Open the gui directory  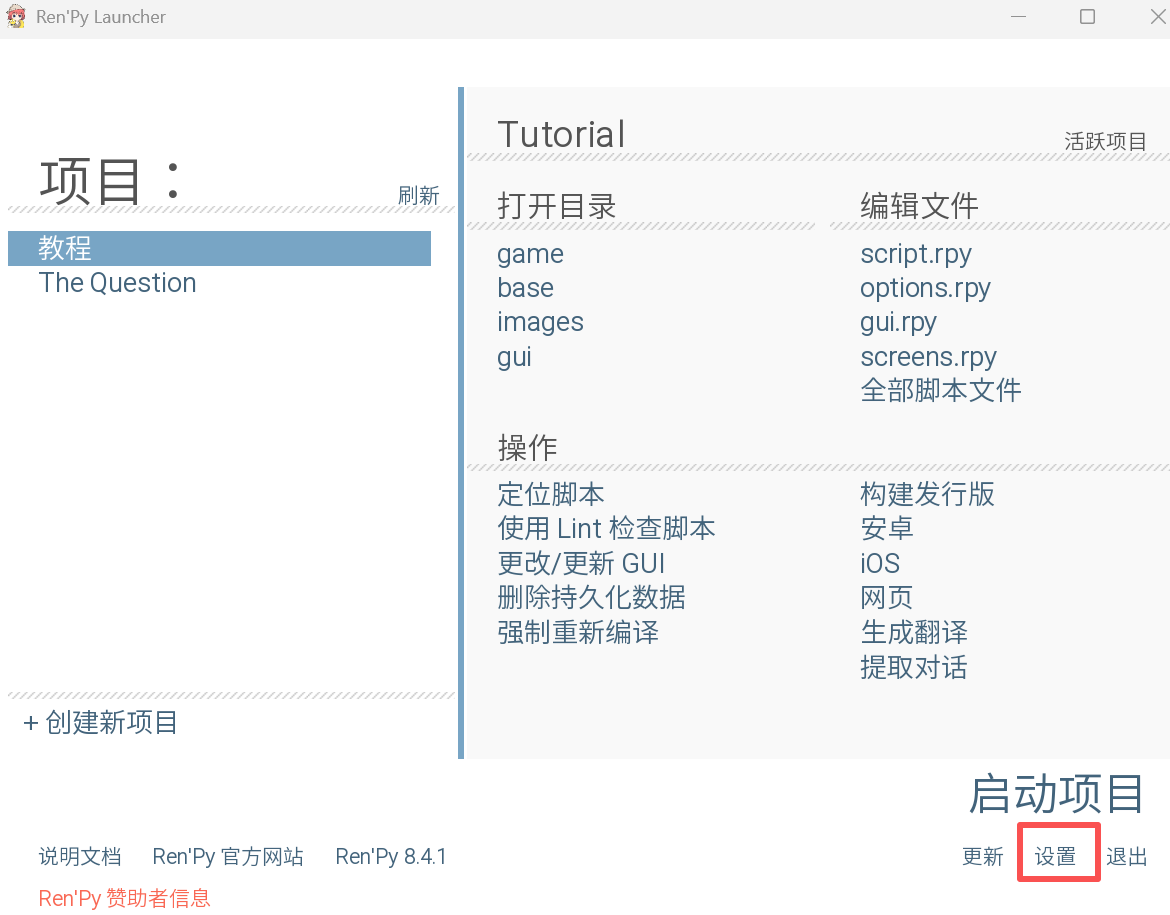(x=513, y=356)
